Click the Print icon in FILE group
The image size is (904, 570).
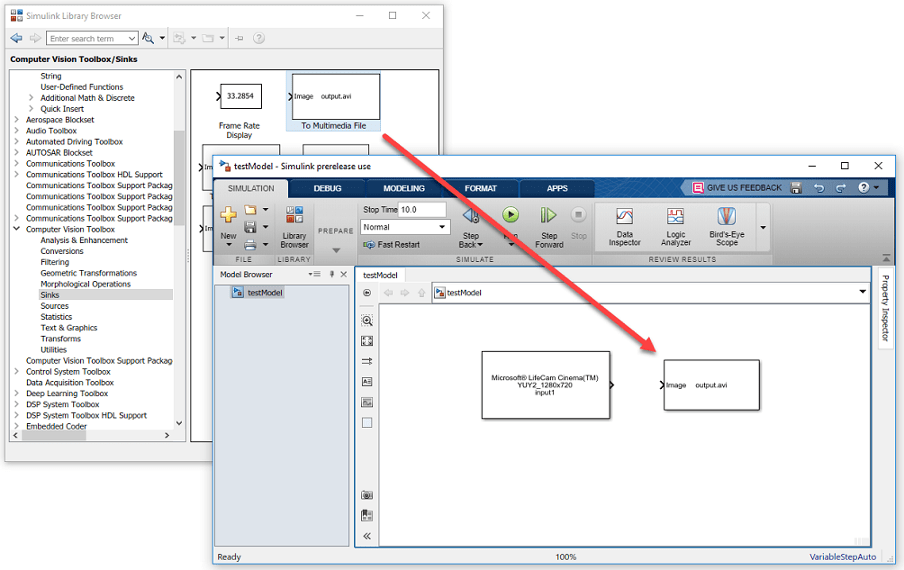250,245
